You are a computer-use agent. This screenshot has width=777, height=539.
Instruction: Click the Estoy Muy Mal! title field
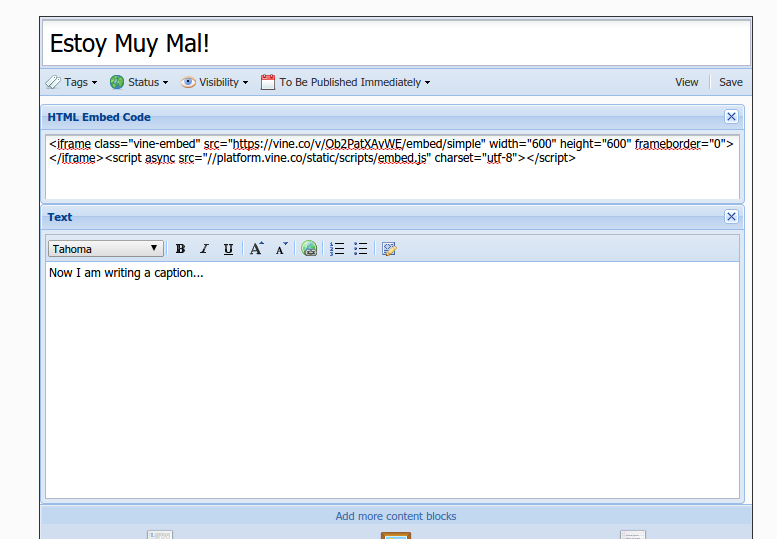pyautogui.click(x=396, y=44)
